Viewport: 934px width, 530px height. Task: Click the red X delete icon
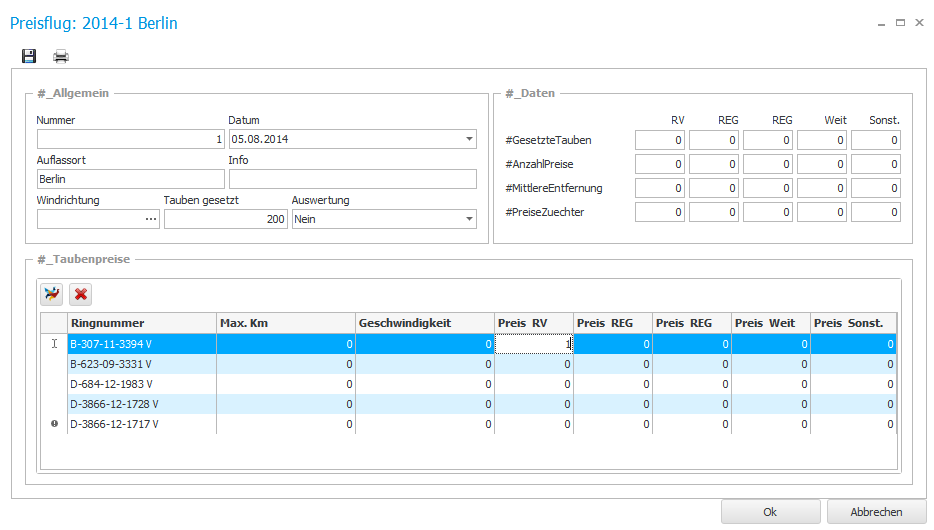[x=81, y=294]
